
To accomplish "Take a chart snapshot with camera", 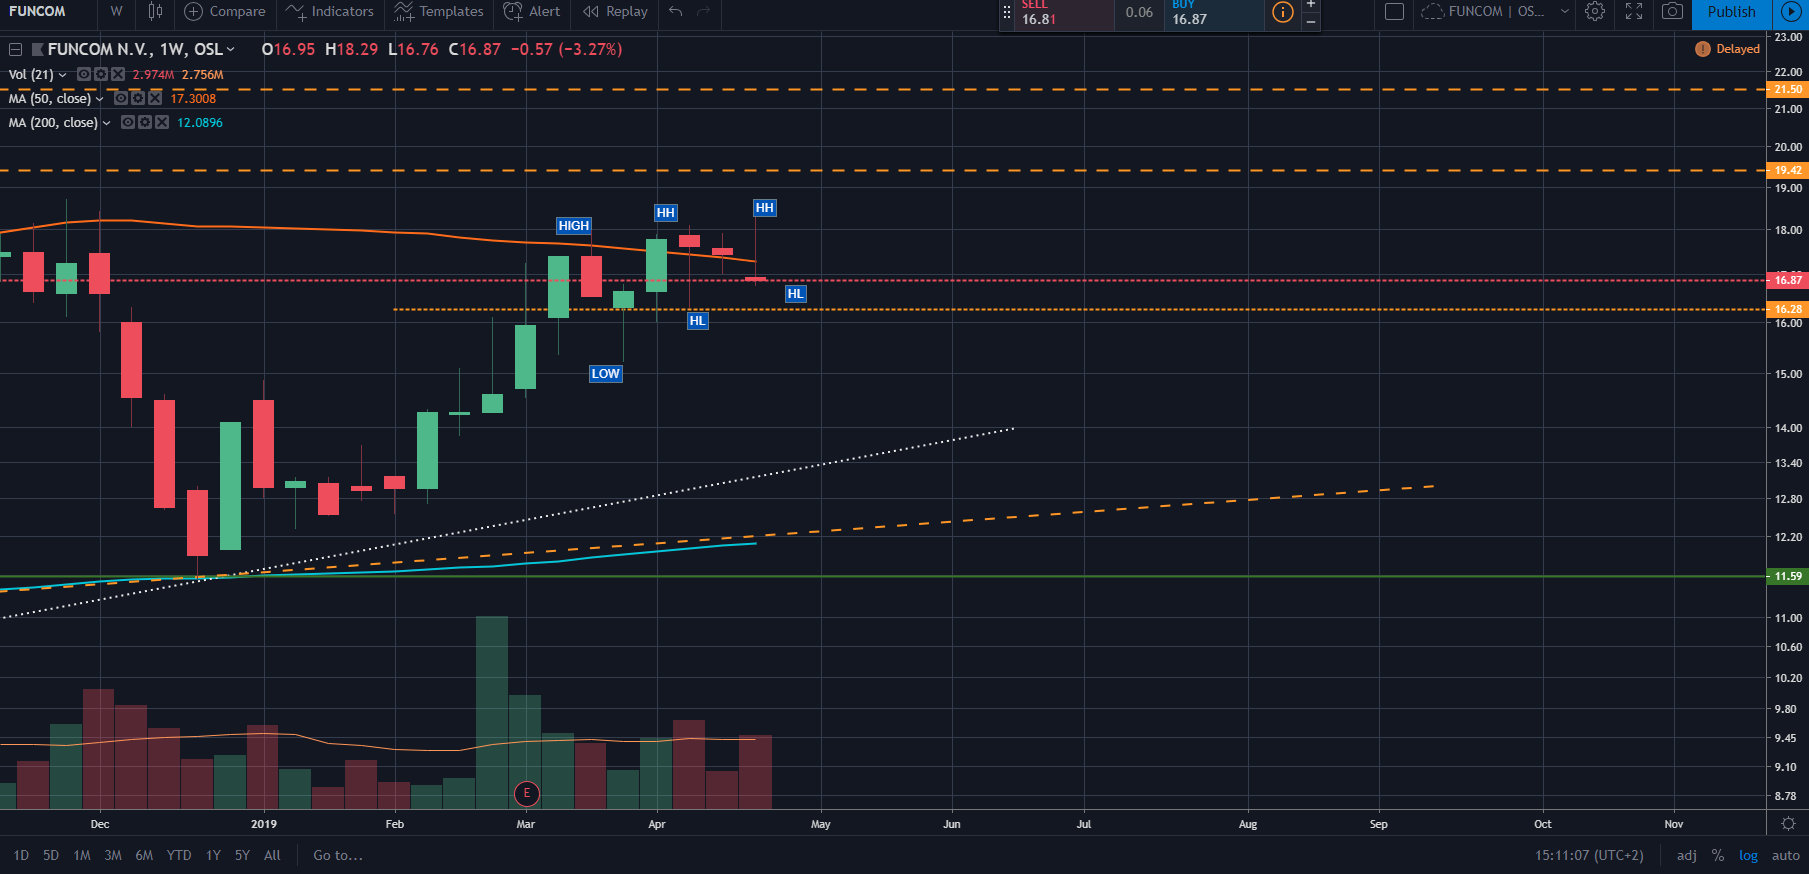I will click(x=1672, y=12).
